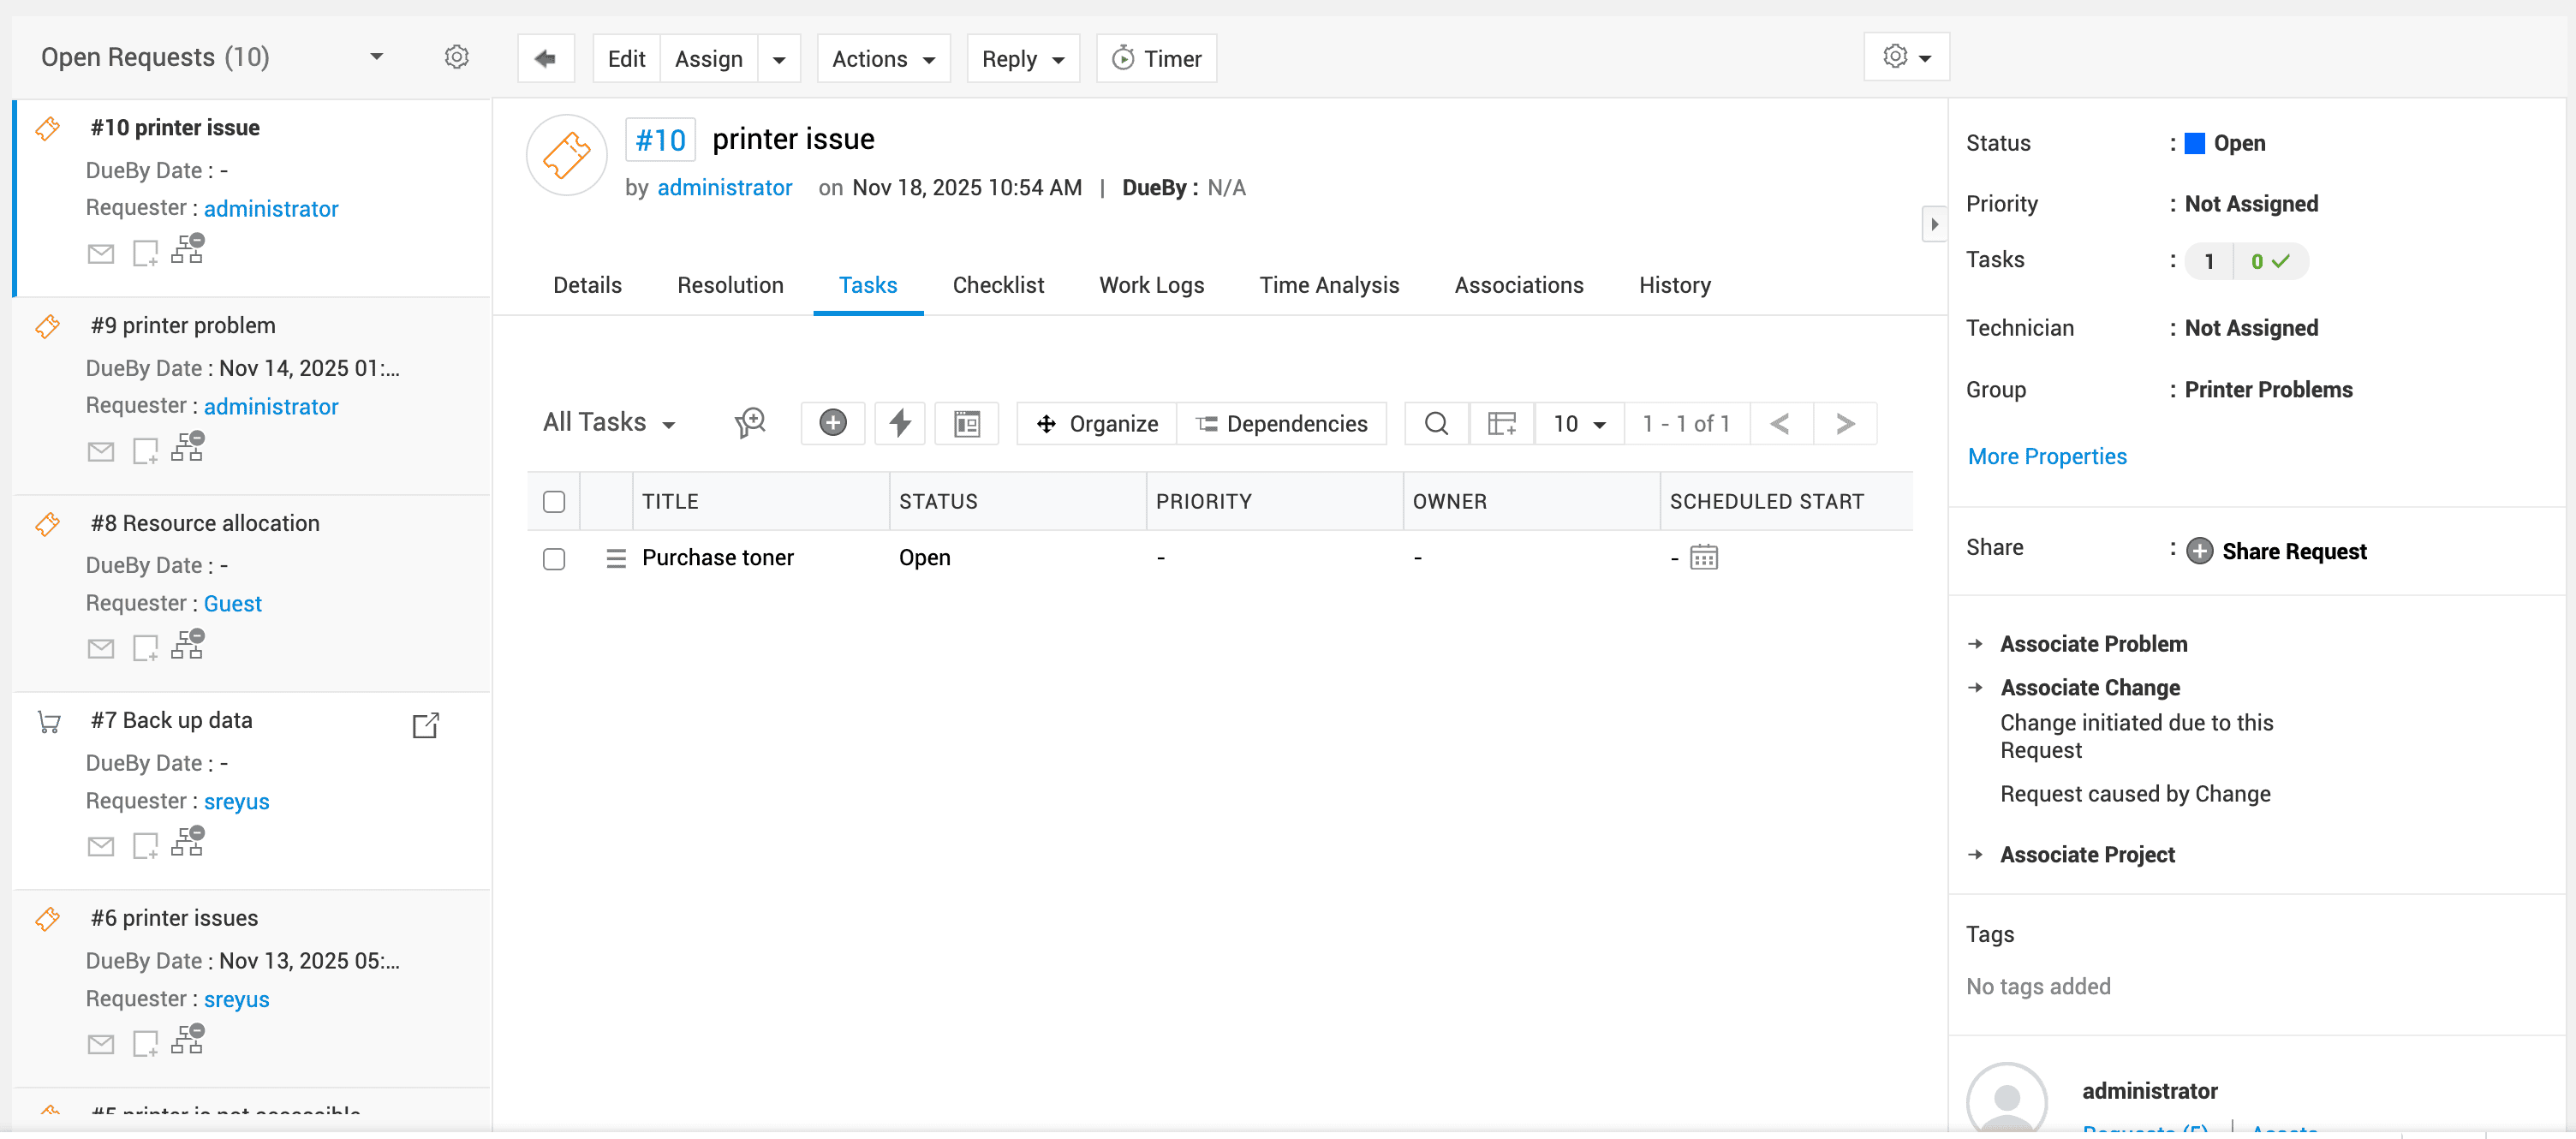
Task: Open request #6 printer issues in list
Action: 174,917
